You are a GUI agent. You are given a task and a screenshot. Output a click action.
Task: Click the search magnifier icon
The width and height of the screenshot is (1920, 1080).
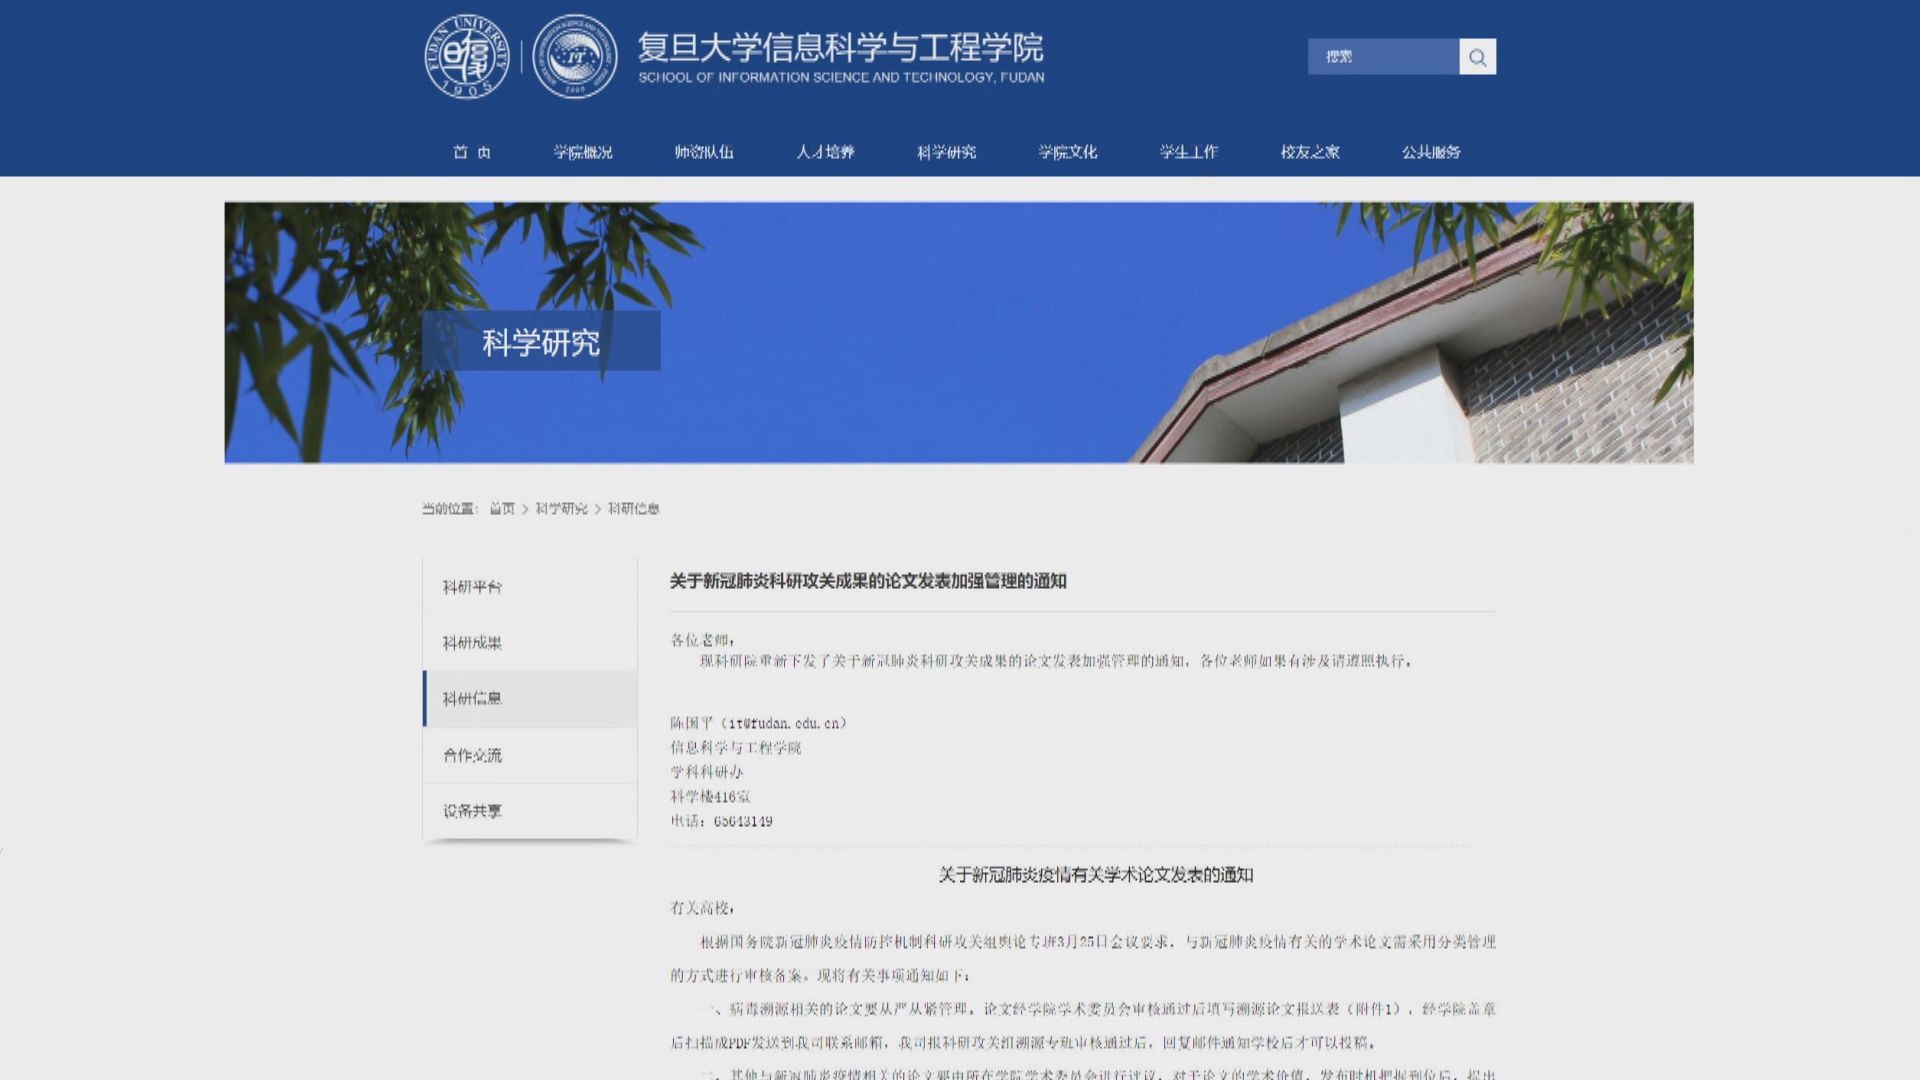tap(1477, 57)
